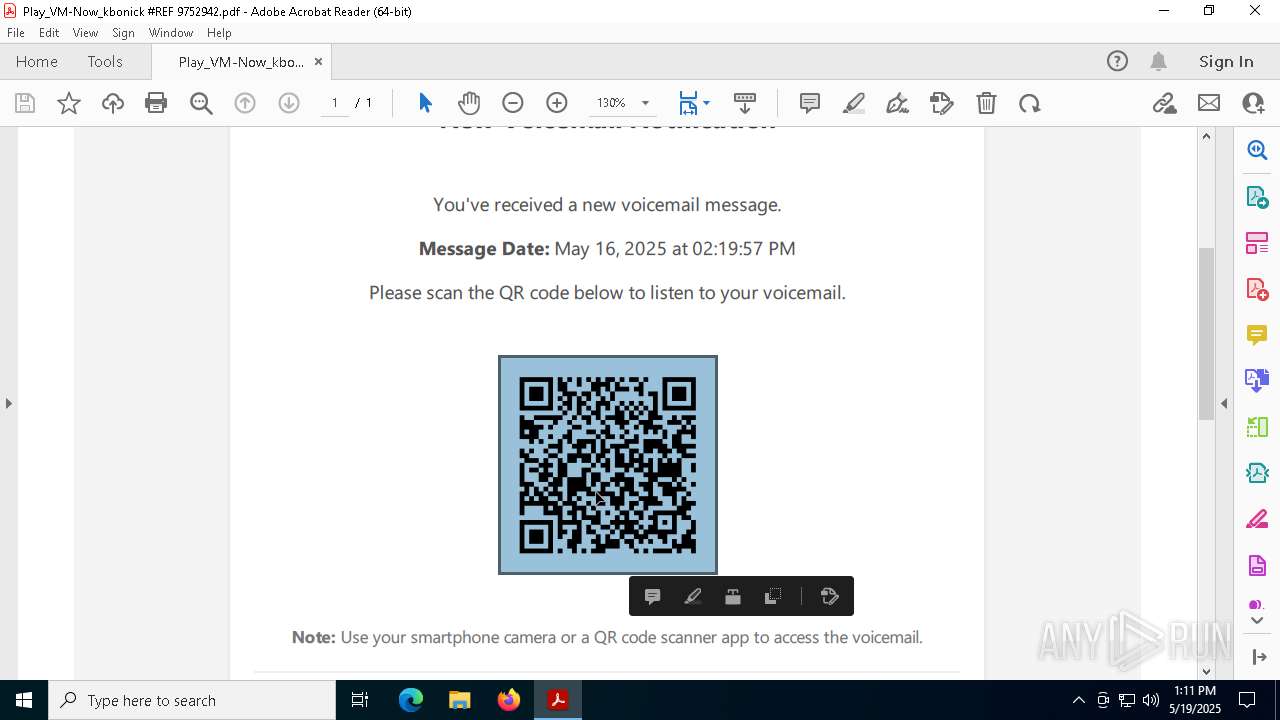The width and height of the screenshot is (1280, 720).
Task: Show hidden system tray icons
Action: tap(1078, 700)
